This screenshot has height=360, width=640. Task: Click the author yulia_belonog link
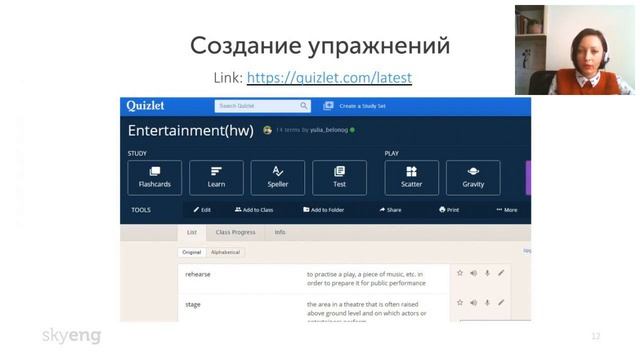[329, 130]
